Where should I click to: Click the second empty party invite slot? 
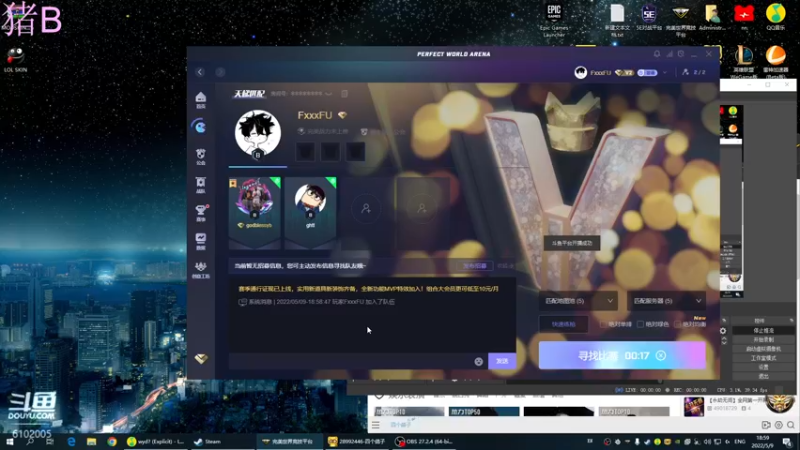pyautogui.click(x=421, y=208)
